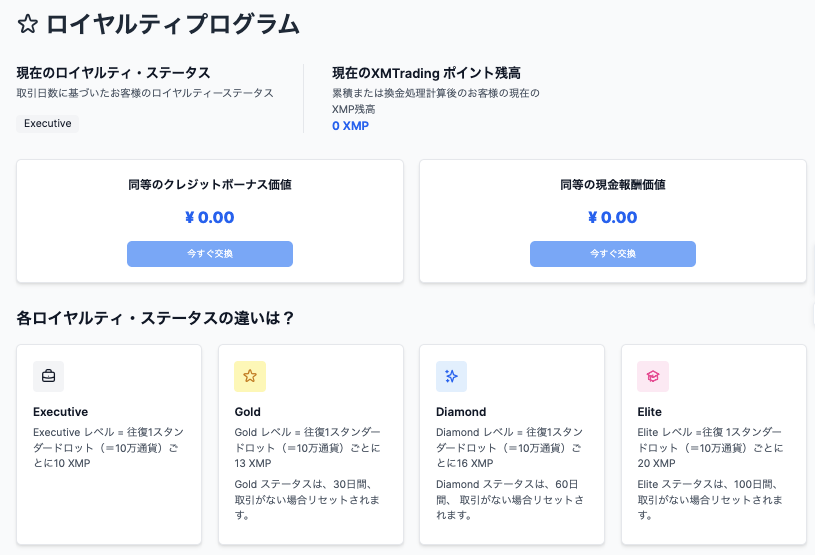Click the 現在のXMTrading ポイント残高 heading
The width and height of the screenshot is (815, 555).
pos(426,73)
